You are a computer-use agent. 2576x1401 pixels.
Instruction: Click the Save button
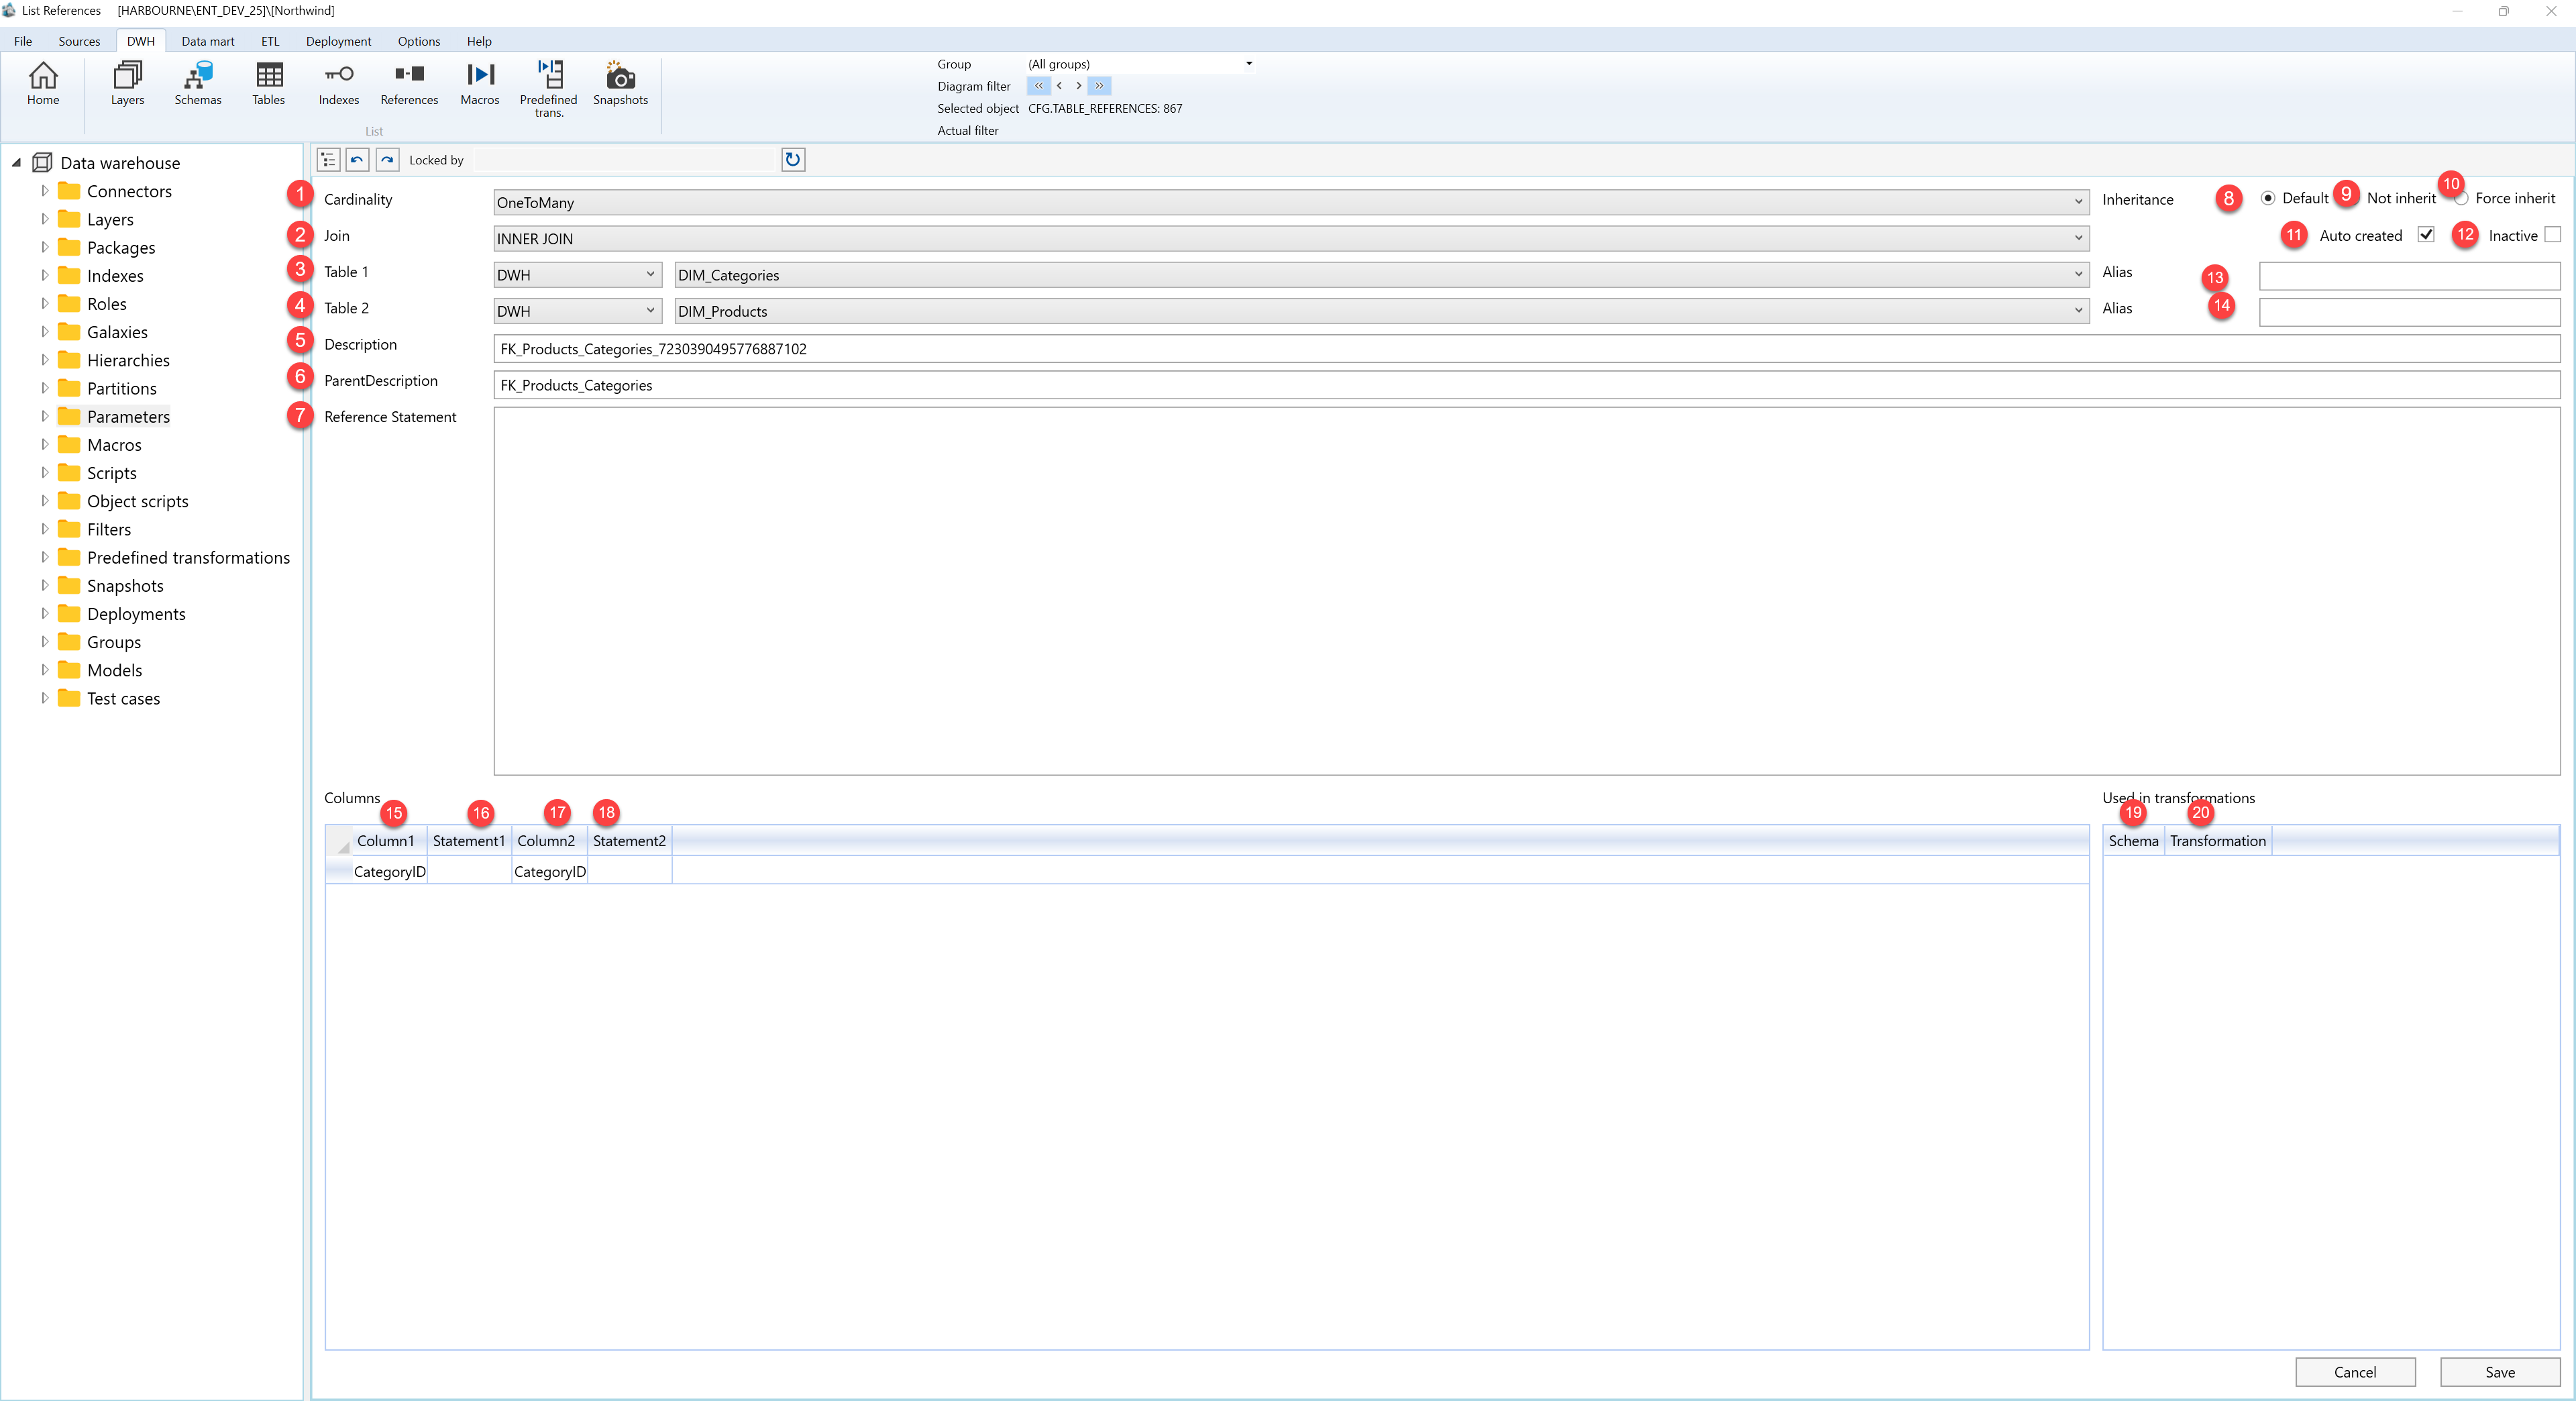[2500, 1372]
